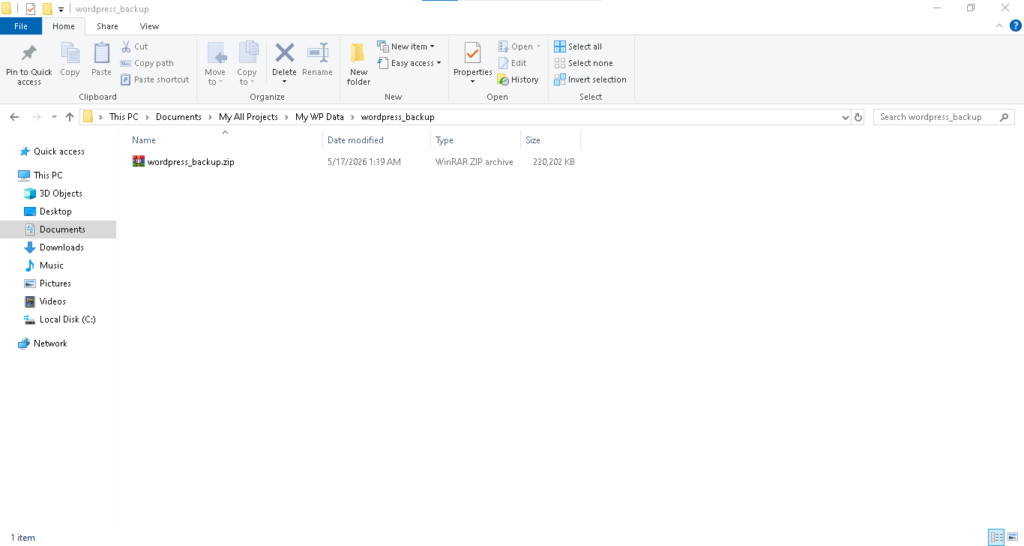This screenshot has width=1024, height=546.
Task: Click My WP Data breadcrumb
Action: (319, 117)
